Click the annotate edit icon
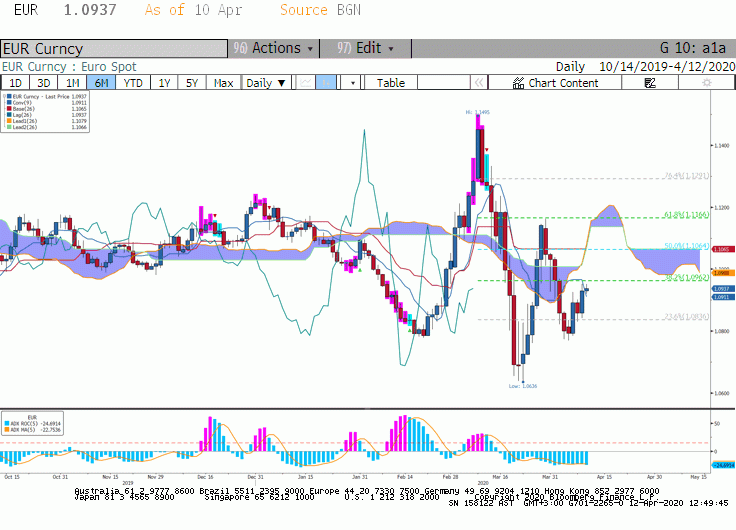This screenshot has width=736, height=530. pos(650,83)
